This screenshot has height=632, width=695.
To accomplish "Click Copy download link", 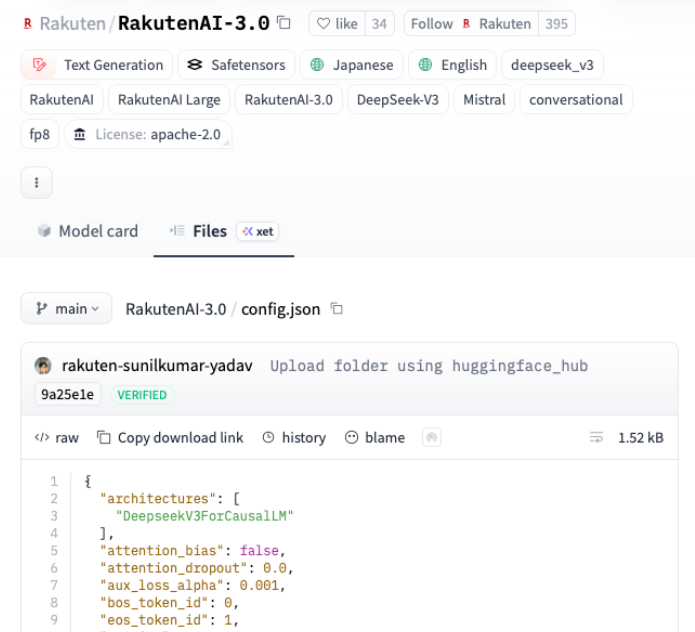I will [170, 437].
